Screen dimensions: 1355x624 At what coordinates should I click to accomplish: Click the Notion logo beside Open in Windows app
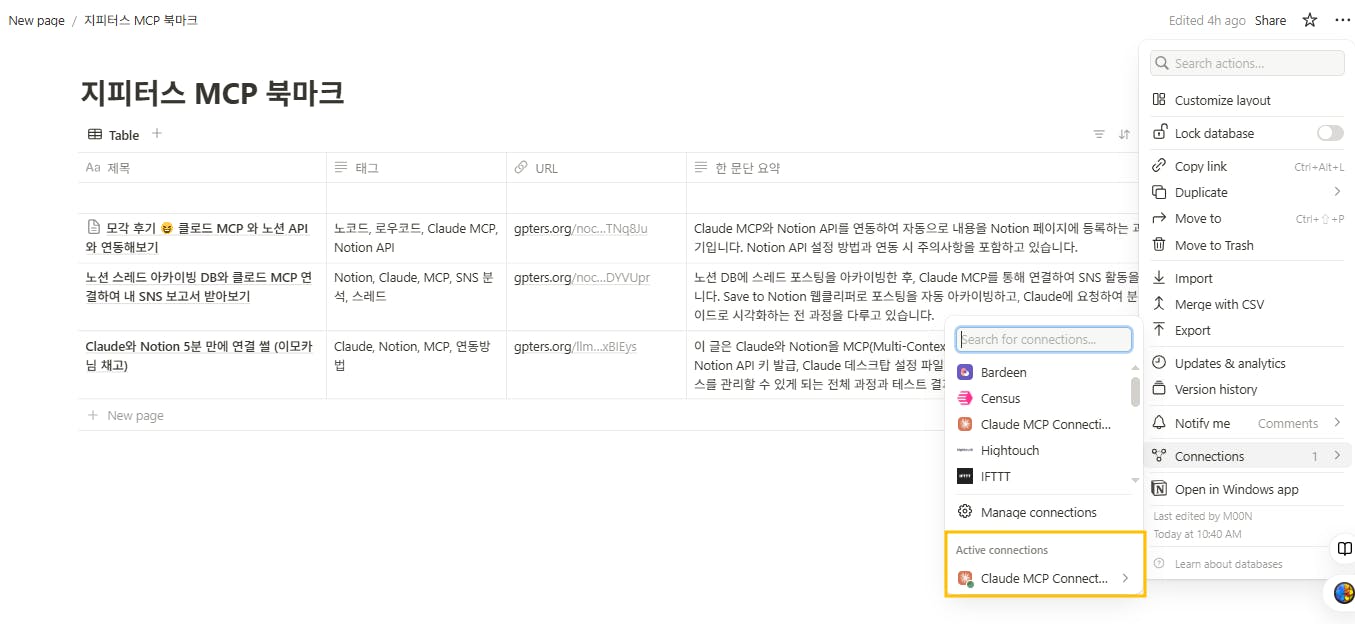click(x=1159, y=489)
